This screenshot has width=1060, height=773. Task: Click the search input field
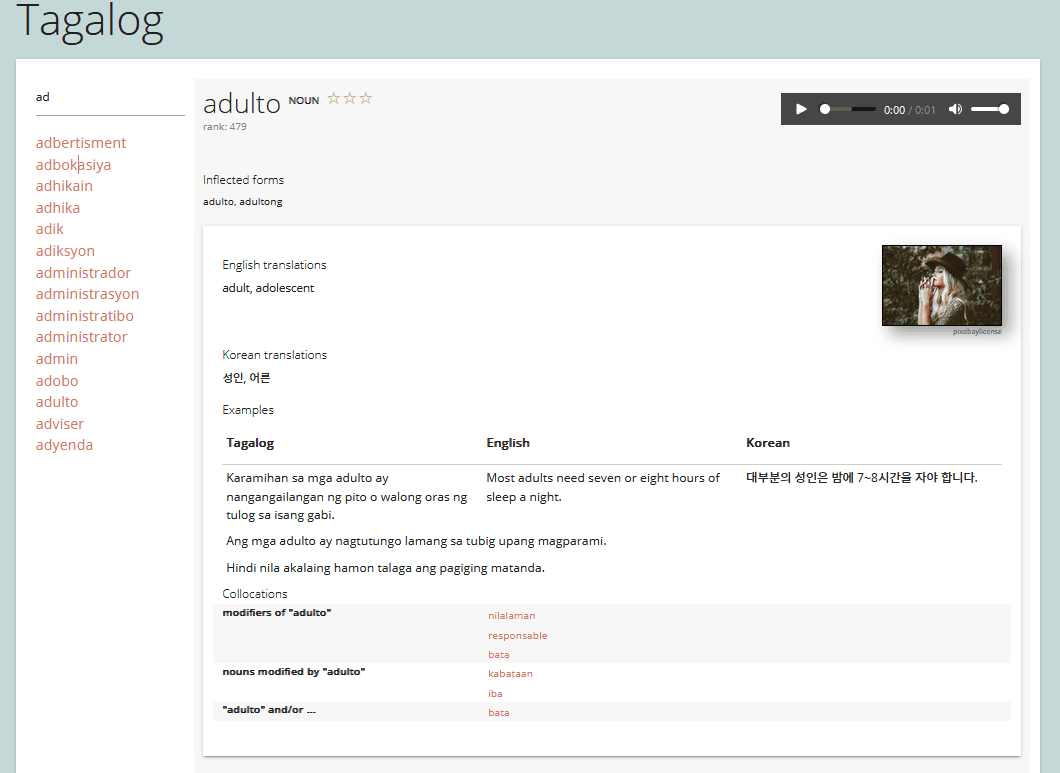pyautogui.click(x=110, y=97)
